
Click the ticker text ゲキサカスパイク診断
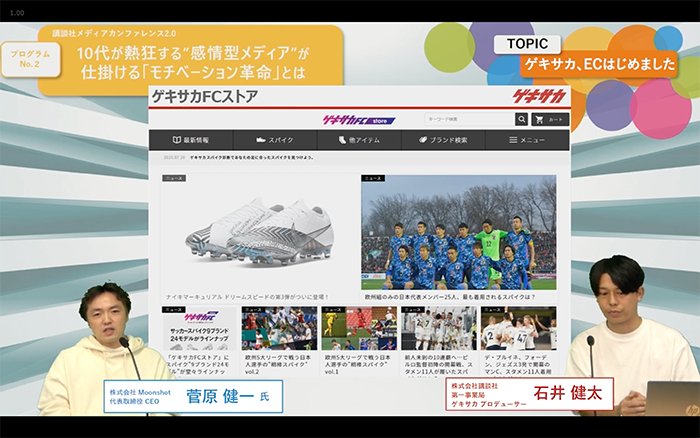tap(252, 158)
